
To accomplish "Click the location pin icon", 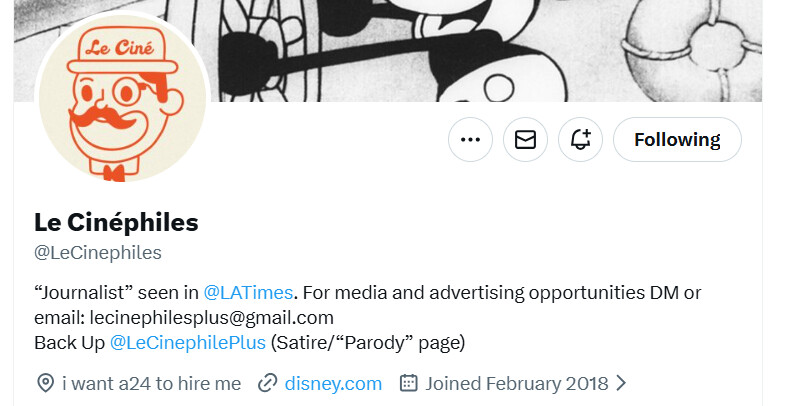I will pyautogui.click(x=45, y=383).
